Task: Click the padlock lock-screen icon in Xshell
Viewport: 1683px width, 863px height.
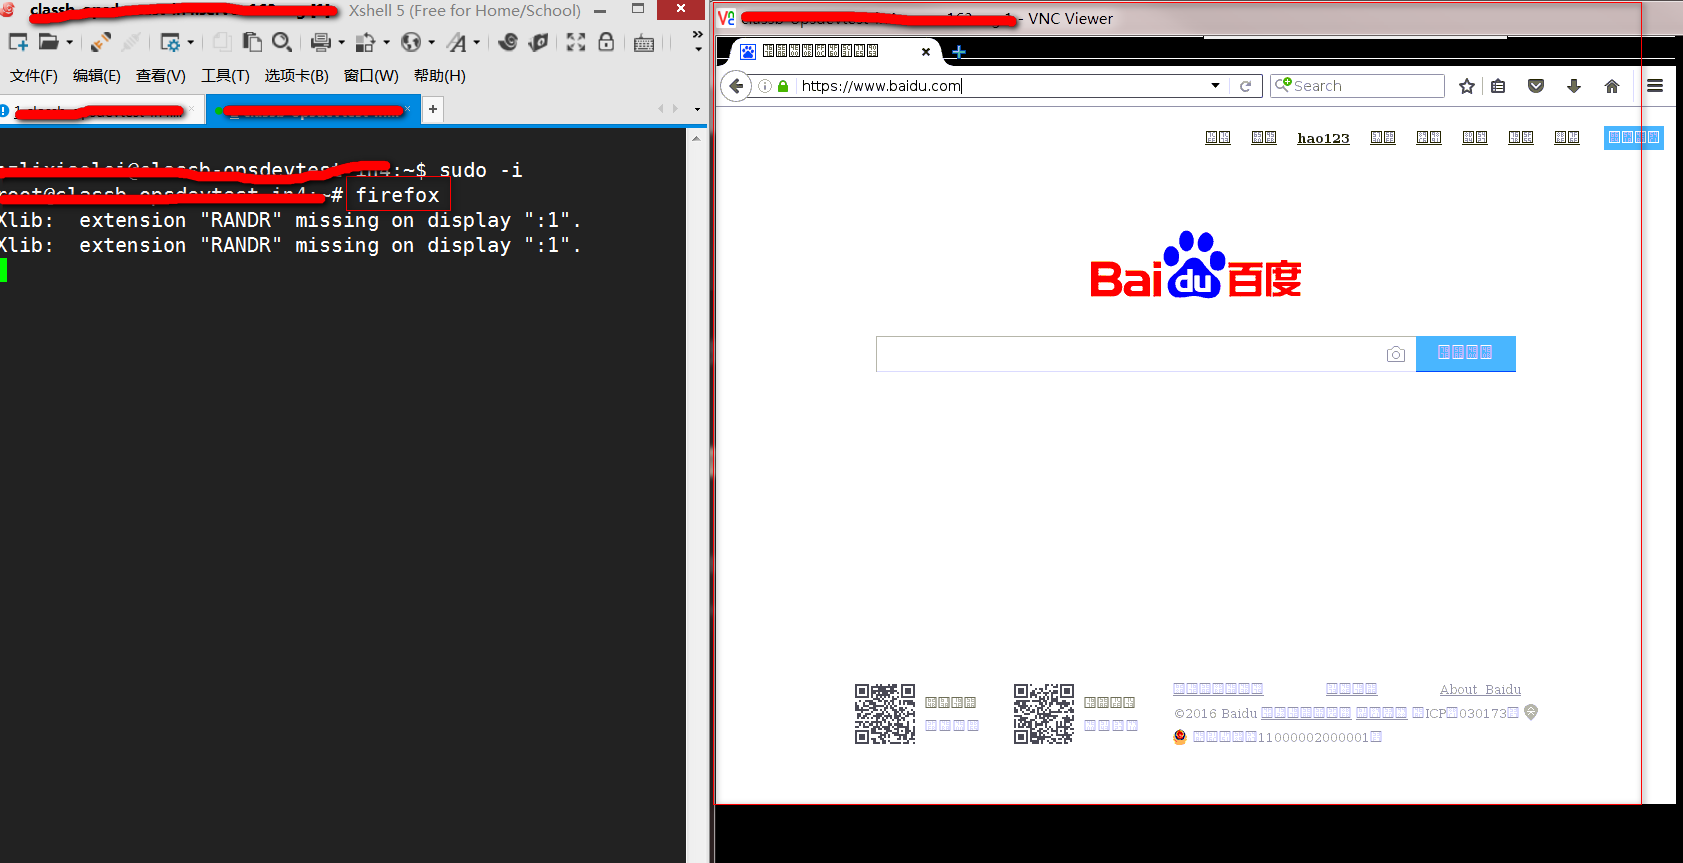Action: [606, 42]
